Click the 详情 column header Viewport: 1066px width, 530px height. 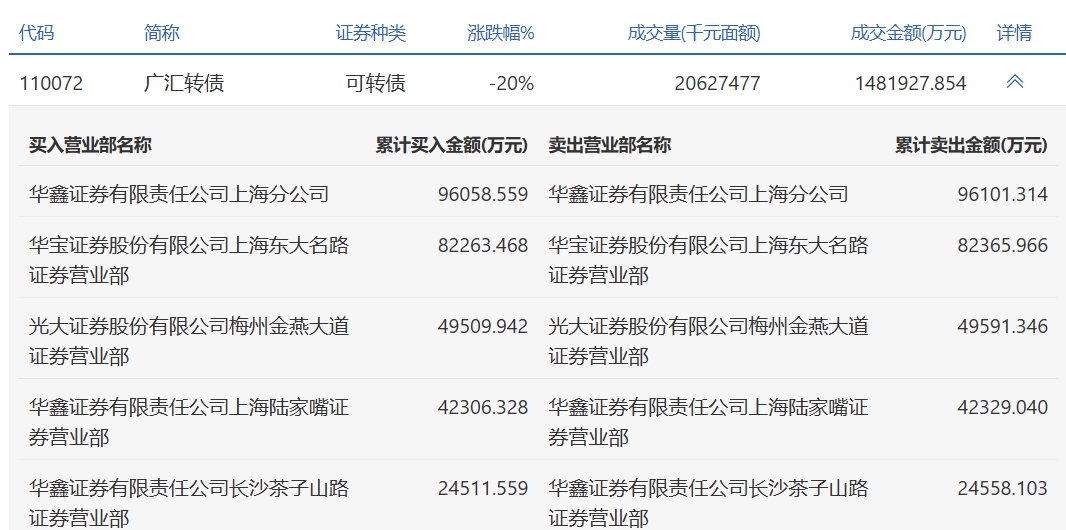click(1014, 33)
